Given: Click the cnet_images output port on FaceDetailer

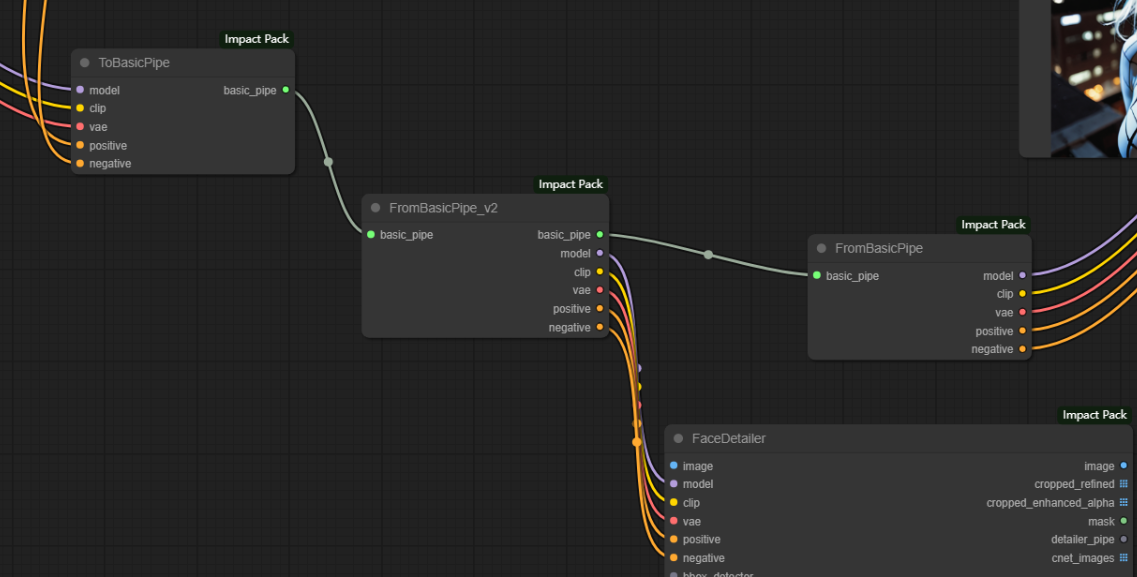Looking at the screenshot, I should click(x=1124, y=558).
